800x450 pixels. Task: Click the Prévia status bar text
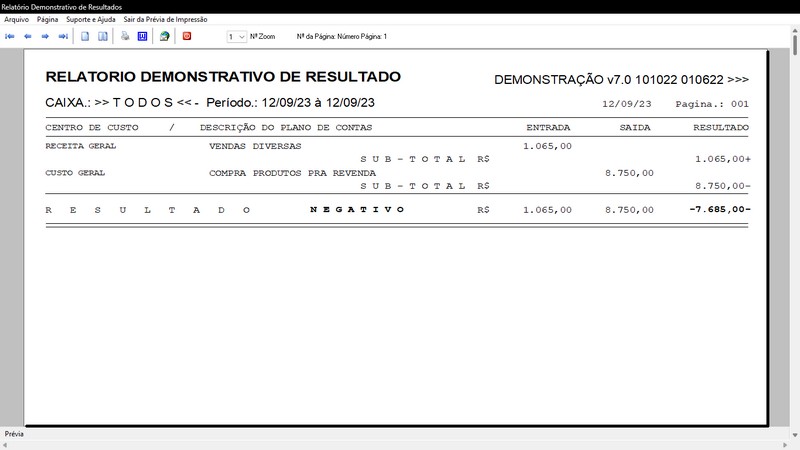click(x=14, y=434)
